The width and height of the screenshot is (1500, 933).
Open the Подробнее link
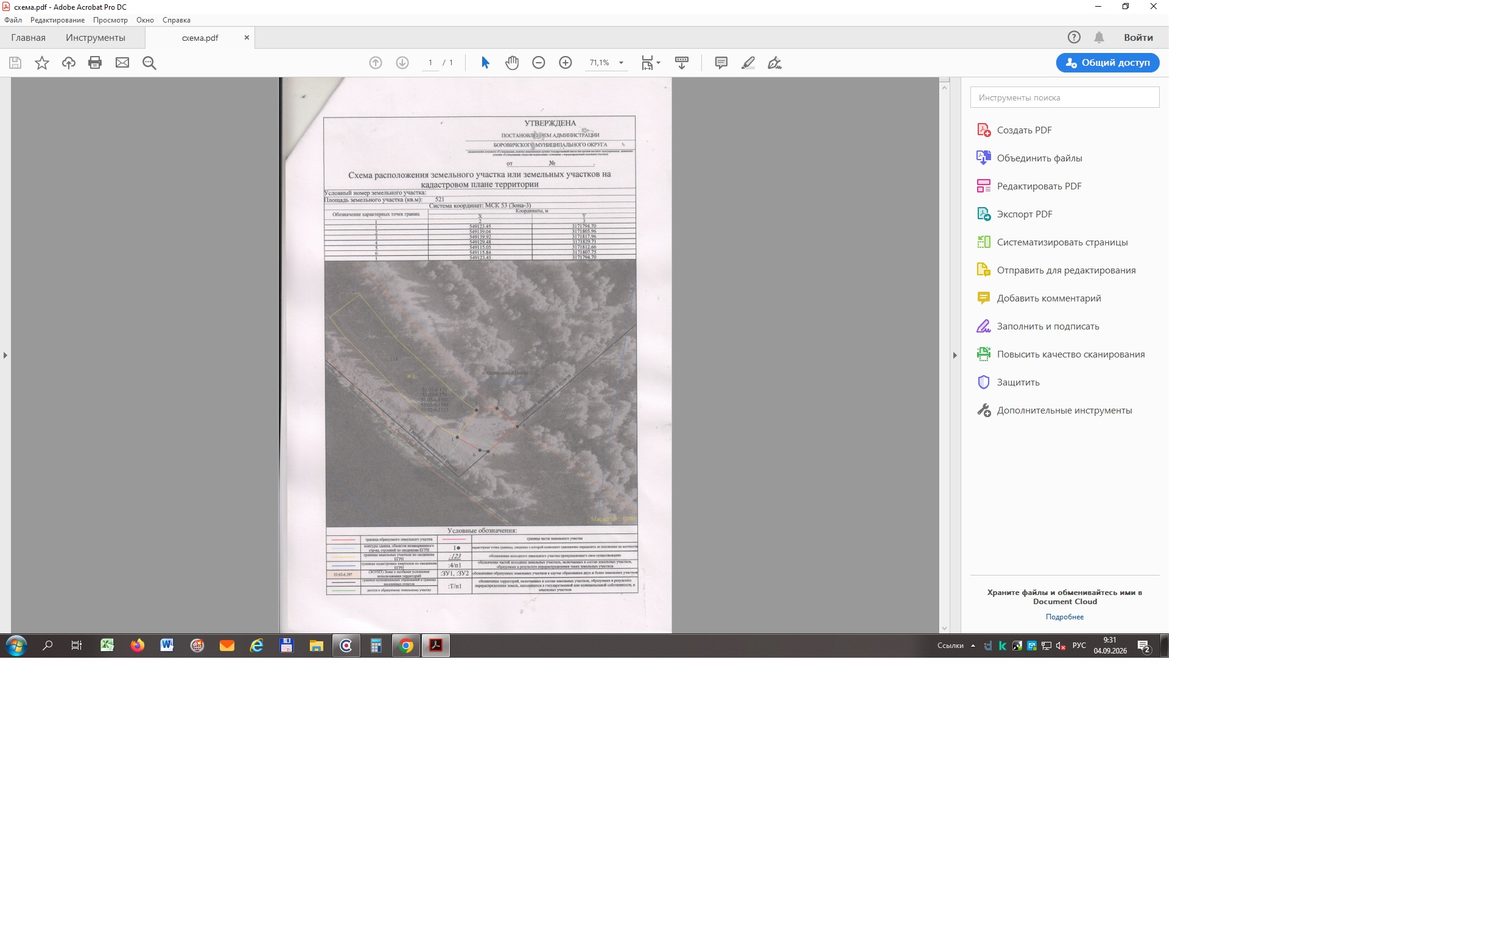tap(1065, 617)
